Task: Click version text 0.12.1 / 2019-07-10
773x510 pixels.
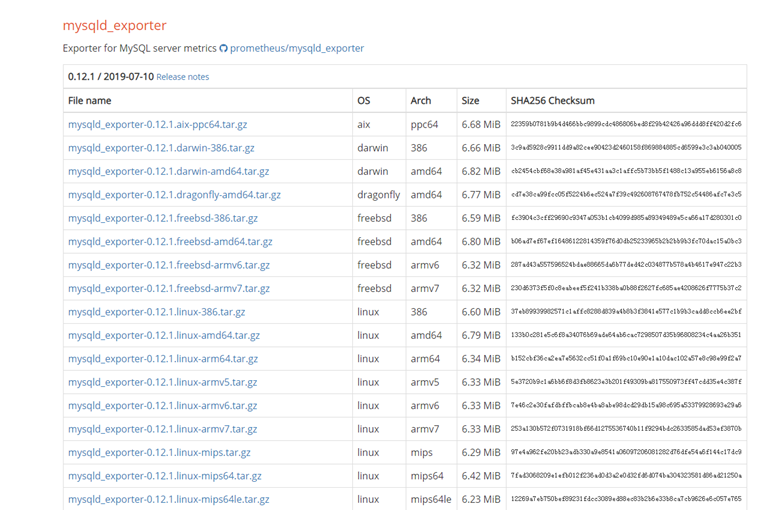Action: (111, 77)
